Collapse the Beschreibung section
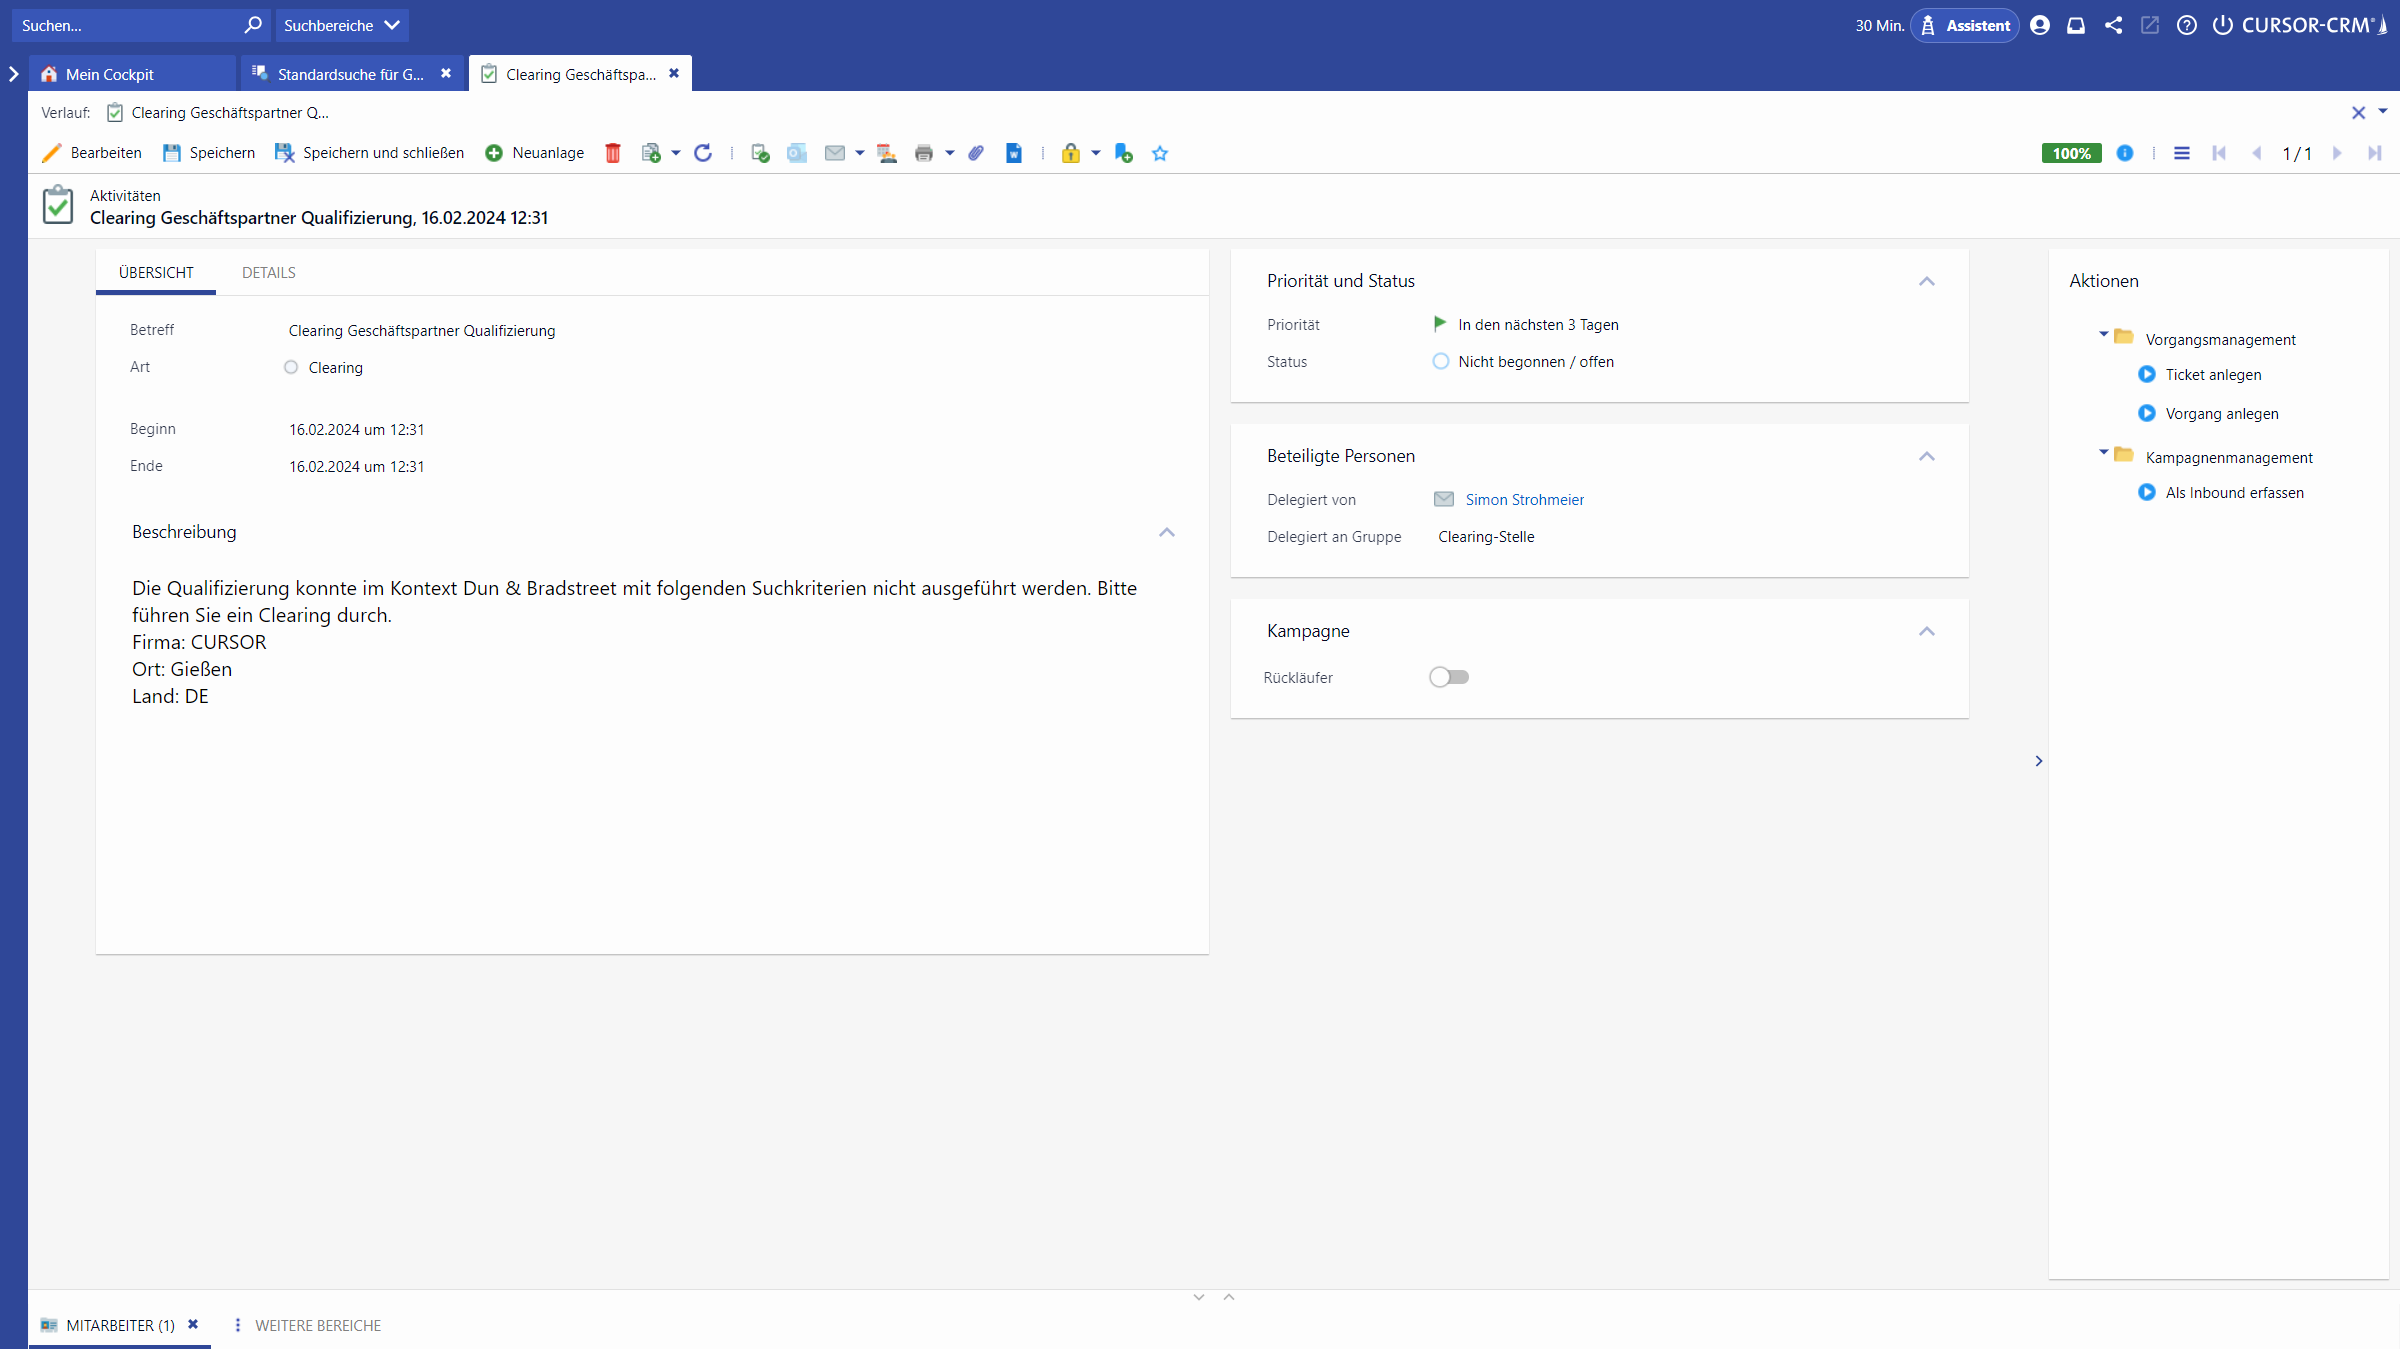Viewport: 2400px width, 1350px height. pos(1166,532)
